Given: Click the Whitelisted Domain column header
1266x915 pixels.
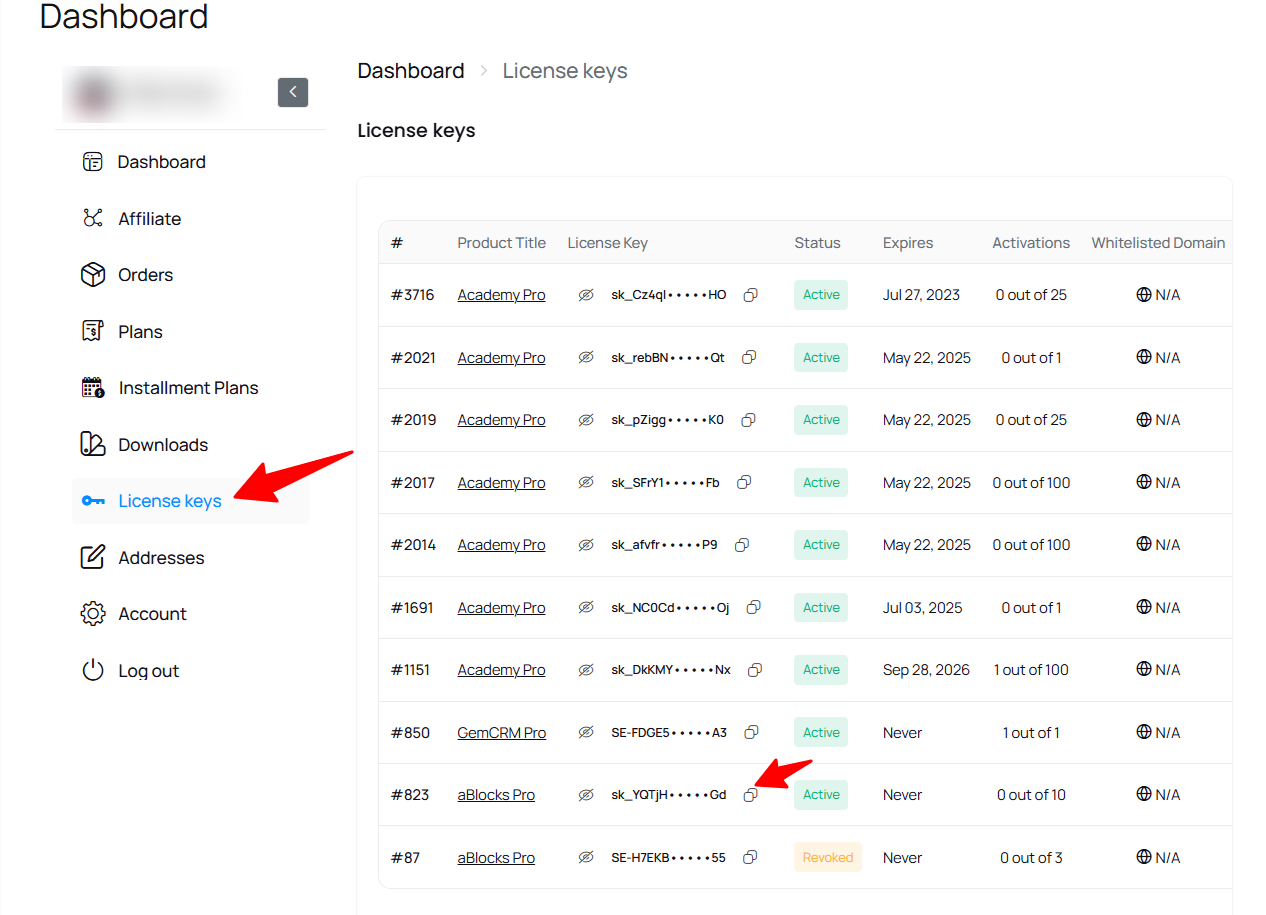Looking at the screenshot, I should [1158, 243].
